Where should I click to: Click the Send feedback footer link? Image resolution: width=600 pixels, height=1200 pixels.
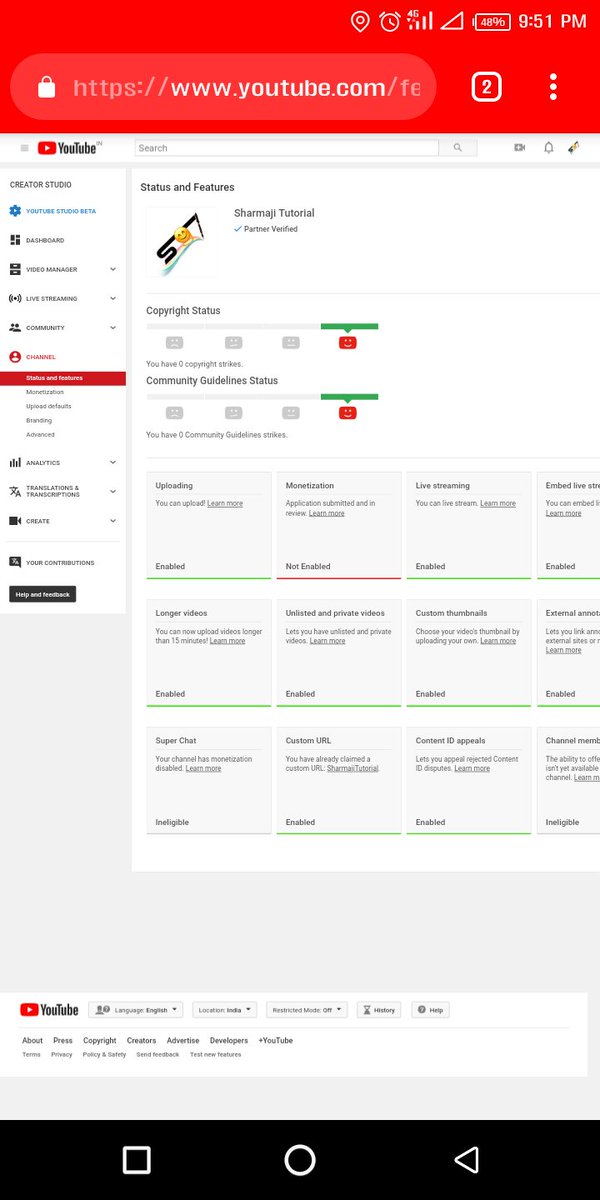(158, 1055)
